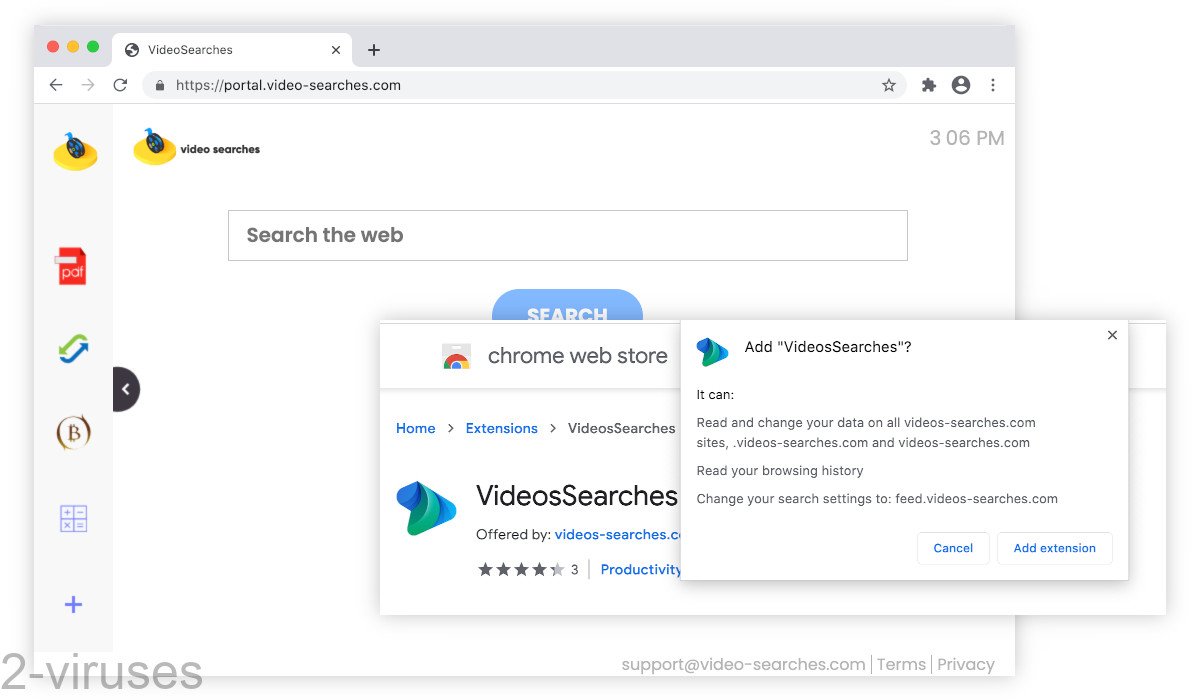The width and height of the screenshot is (1200, 700).
Task: Collapse the sidebar with the chevron arrow
Action: (x=125, y=389)
